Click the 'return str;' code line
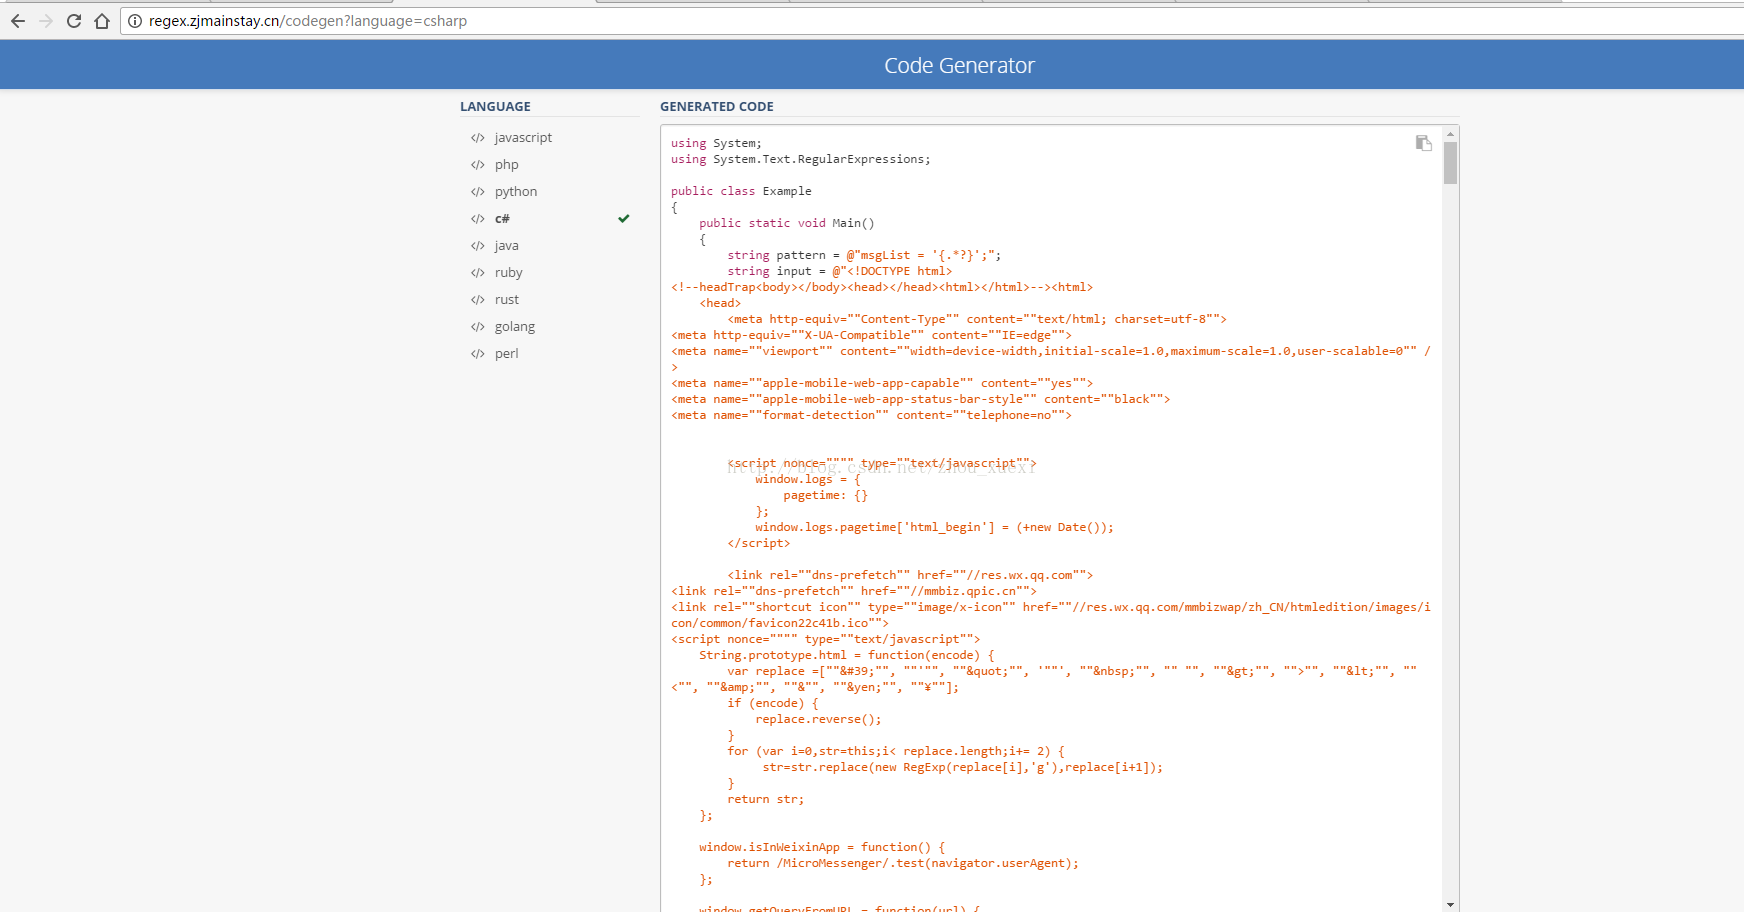Viewport: 1744px width, 912px height. click(766, 799)
